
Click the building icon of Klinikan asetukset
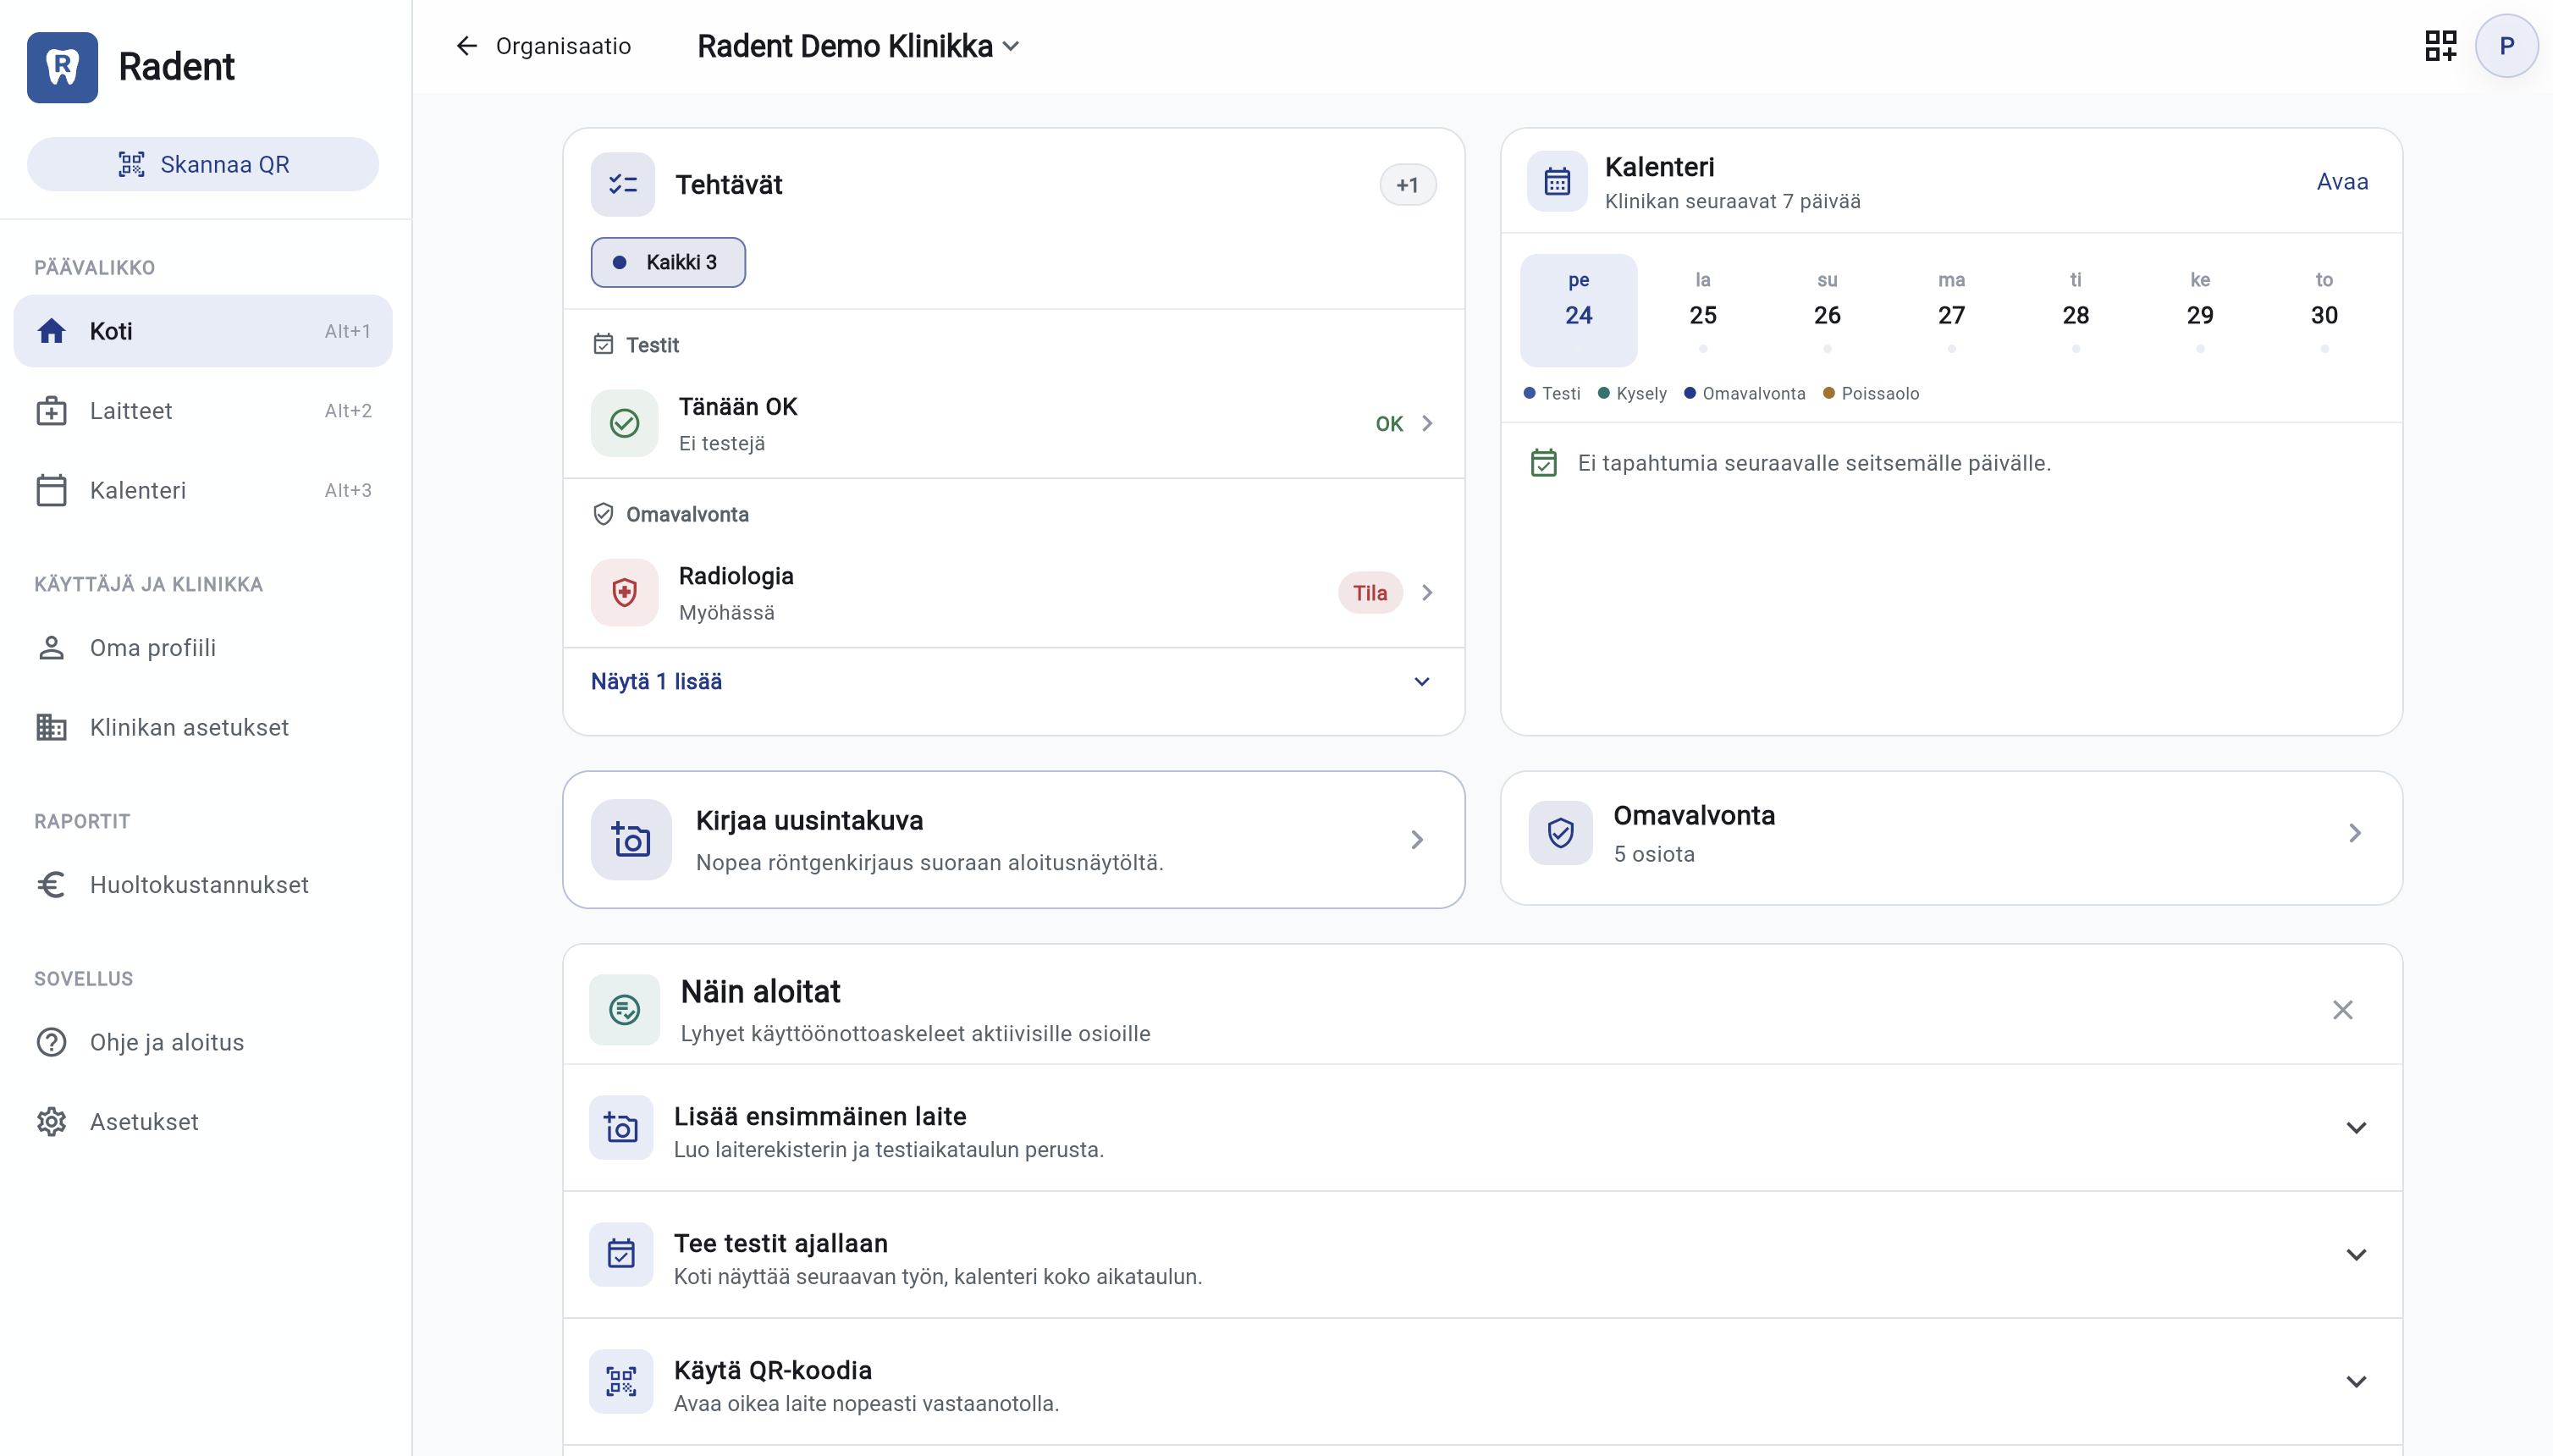point(51,727)
